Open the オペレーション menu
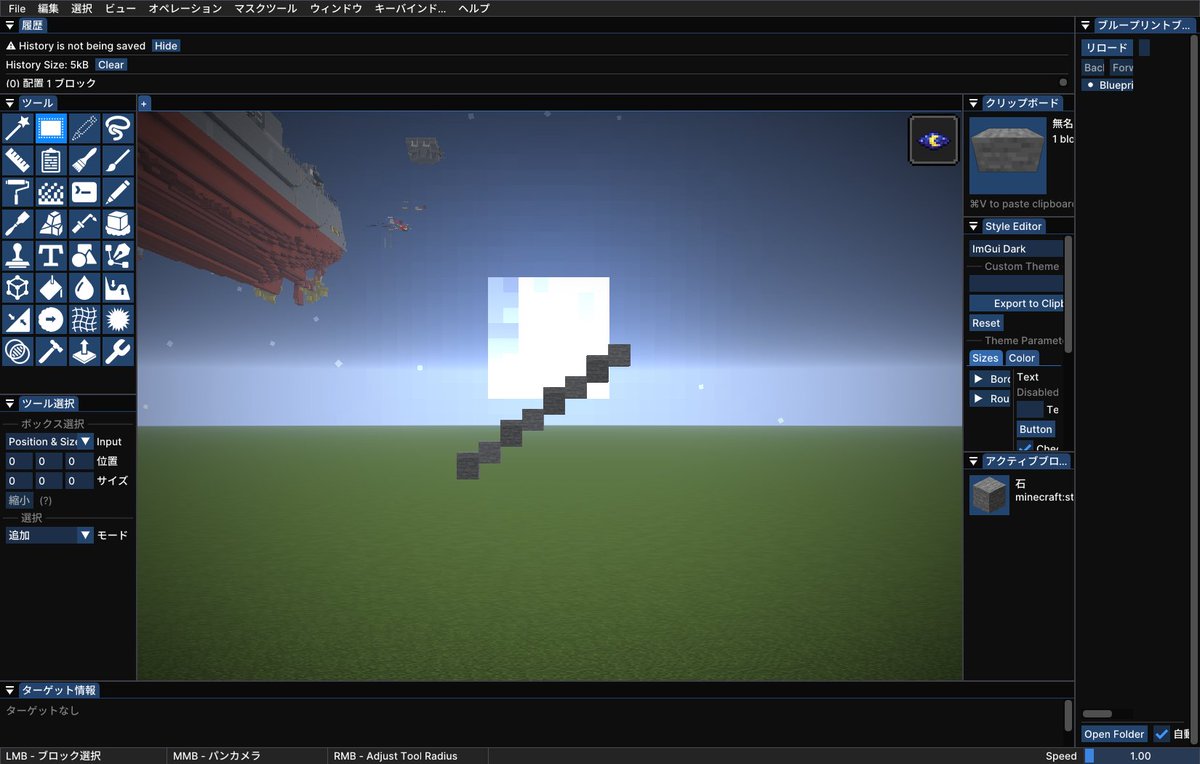Screen dimensions: 1200x764 (x=185, y=8)
